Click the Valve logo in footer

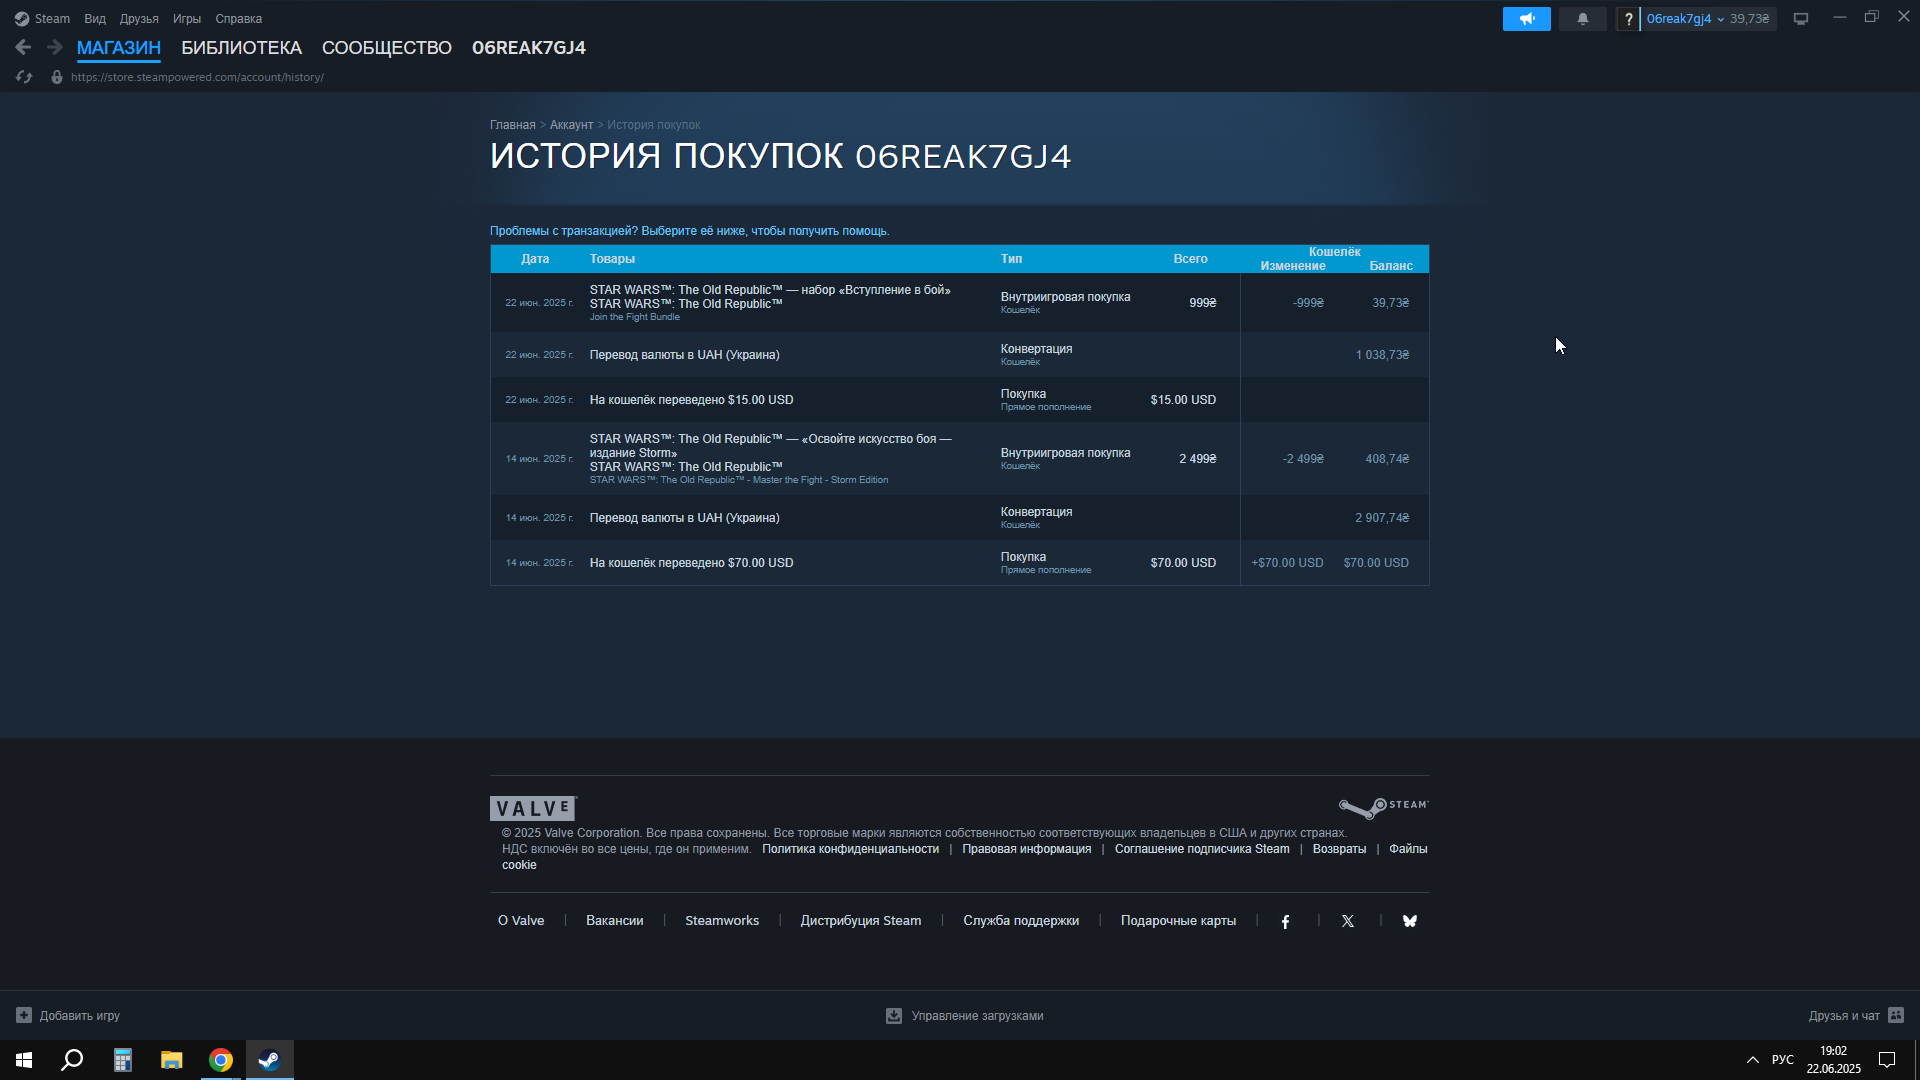click(533, 808)
